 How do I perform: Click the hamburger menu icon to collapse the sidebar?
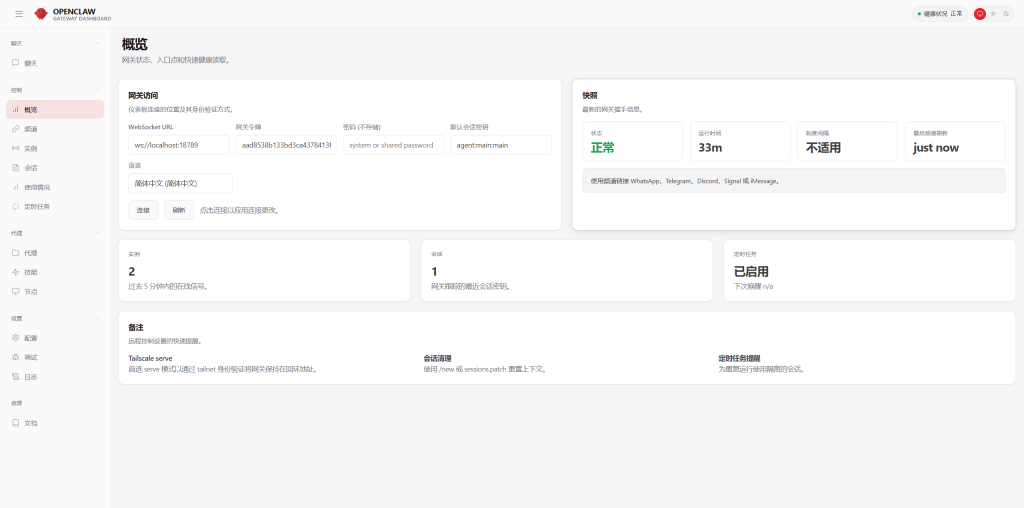tap(19, 14)
